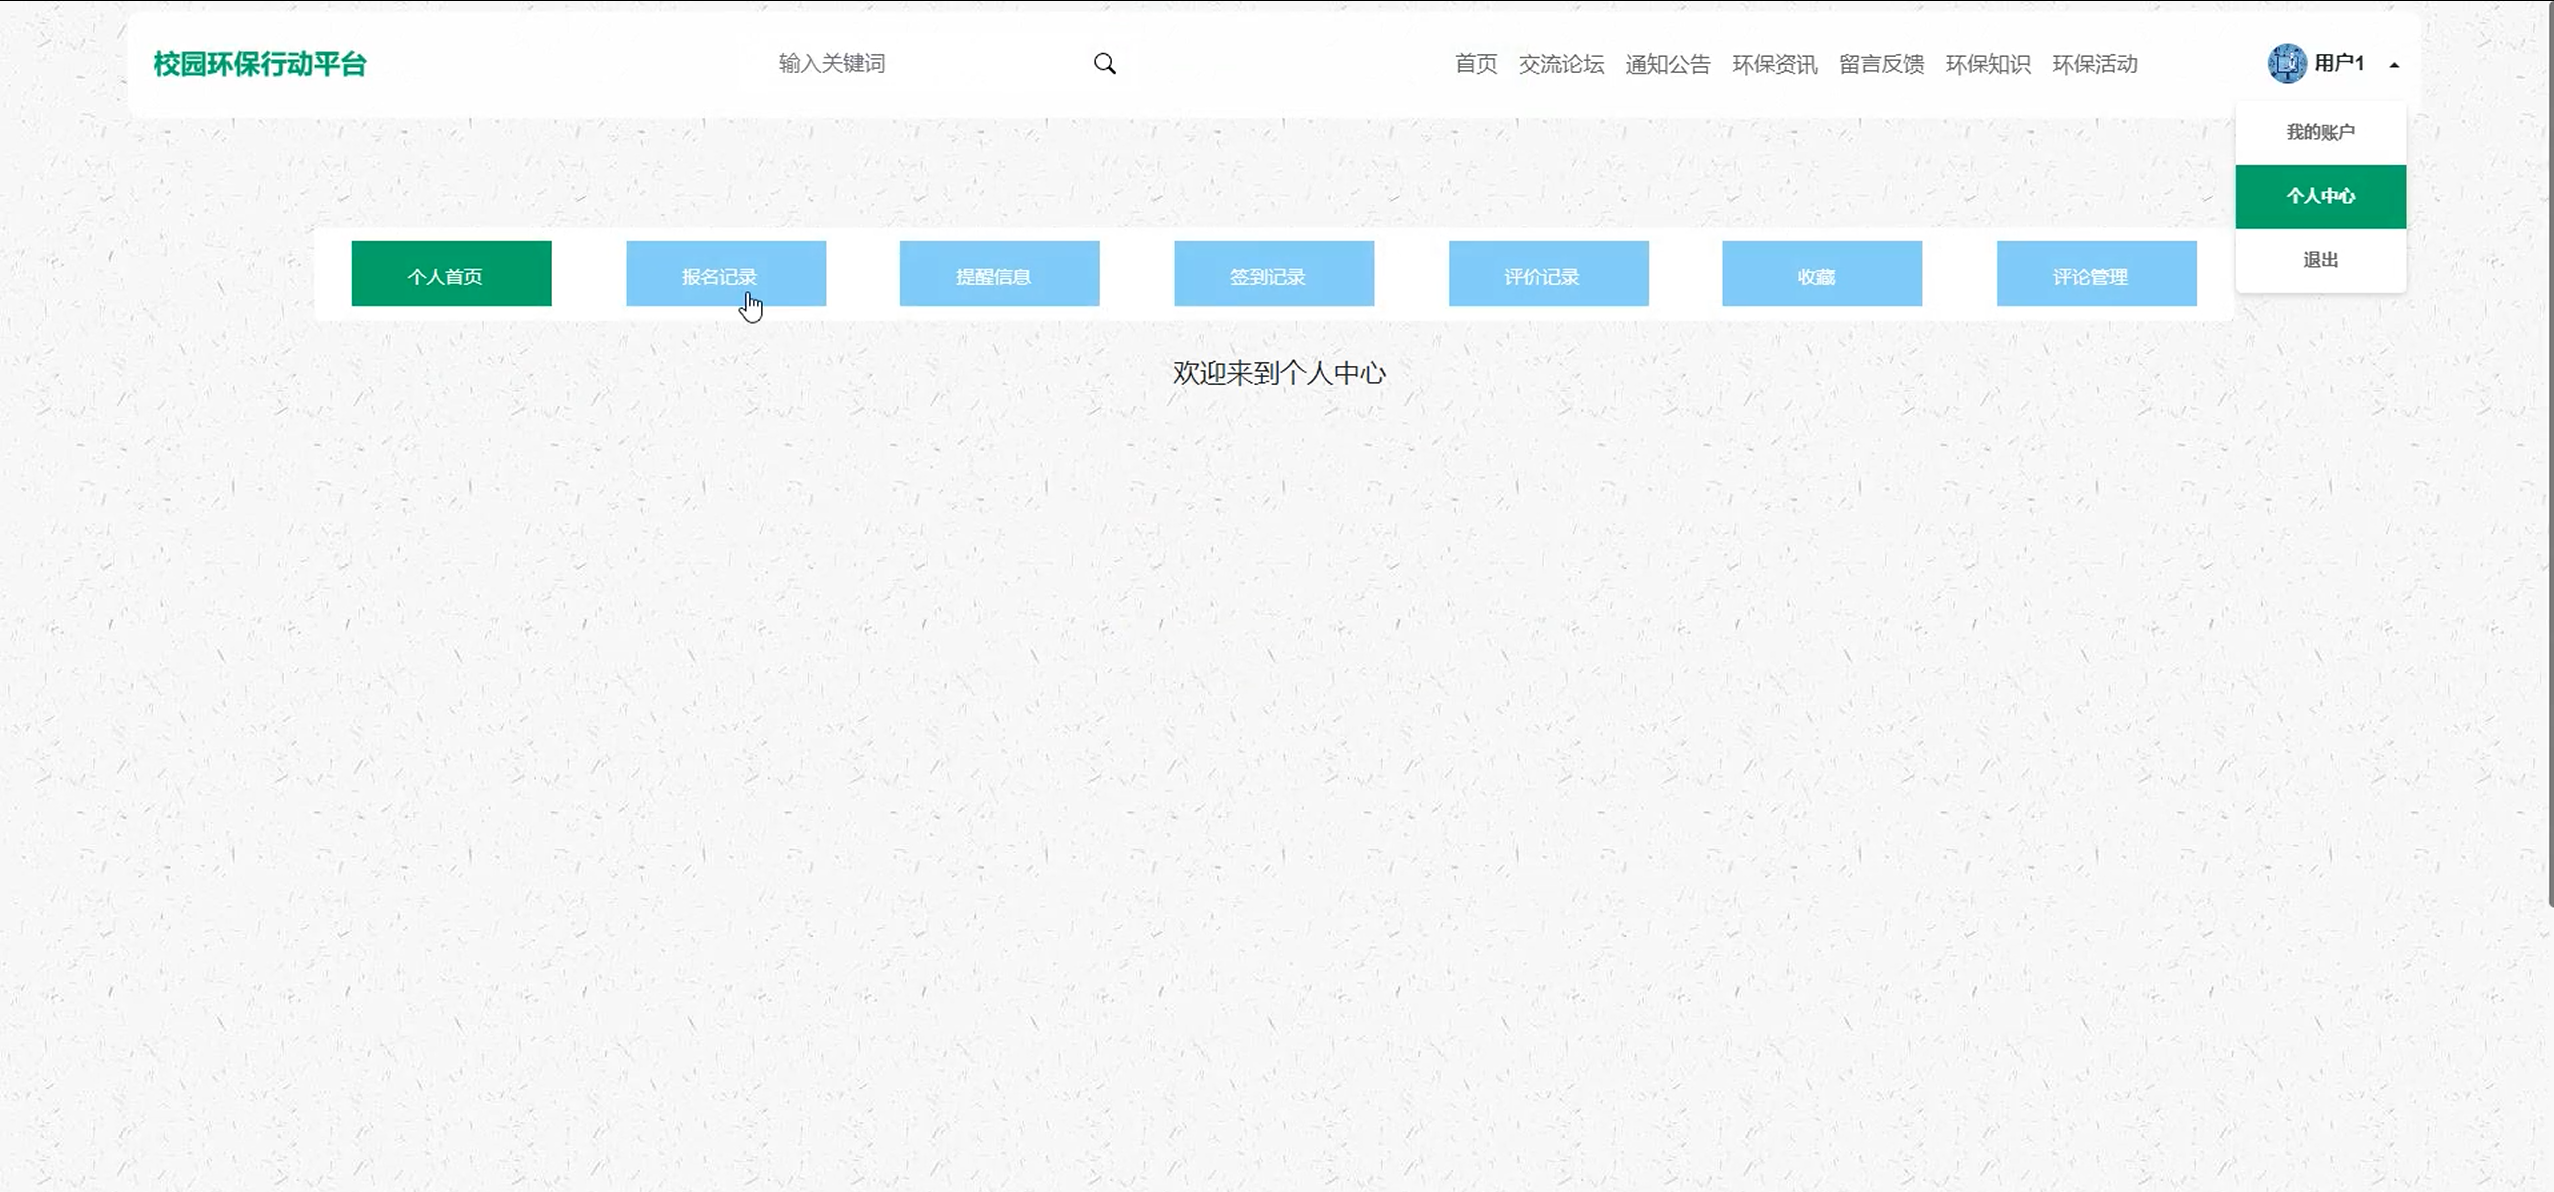
Task: Switch to the 个人首页 tab
Action: tap(451, 274)
